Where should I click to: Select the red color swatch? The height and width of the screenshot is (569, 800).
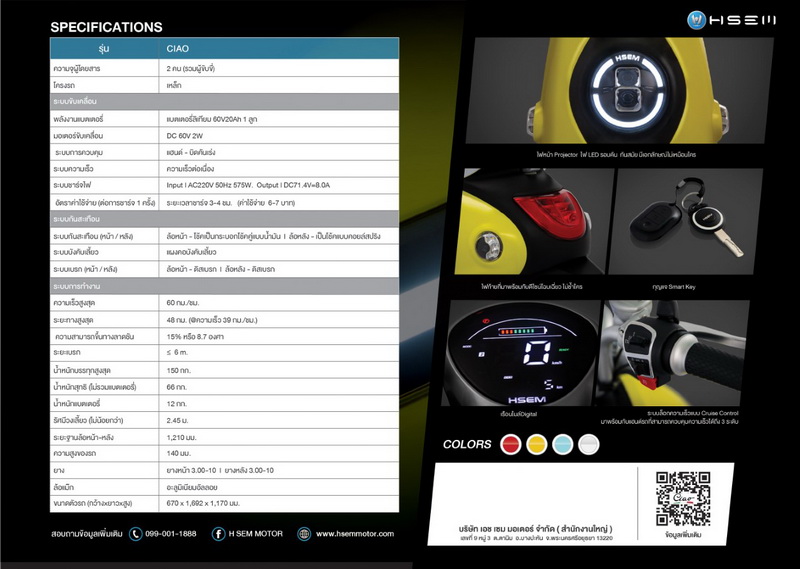[x=511, y=444]
